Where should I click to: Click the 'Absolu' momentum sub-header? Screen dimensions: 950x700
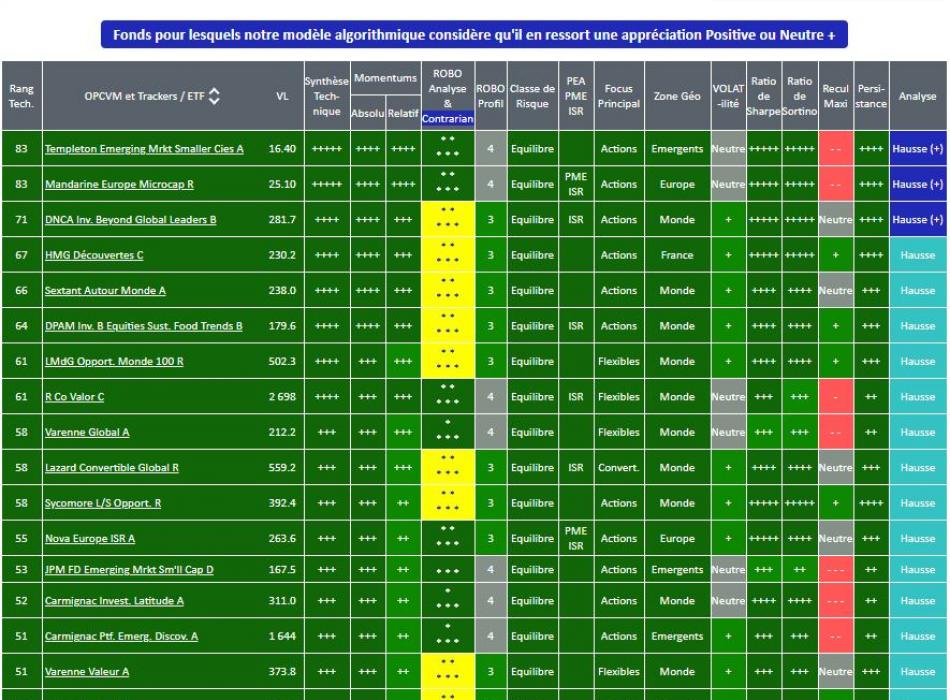pos(368,113)
